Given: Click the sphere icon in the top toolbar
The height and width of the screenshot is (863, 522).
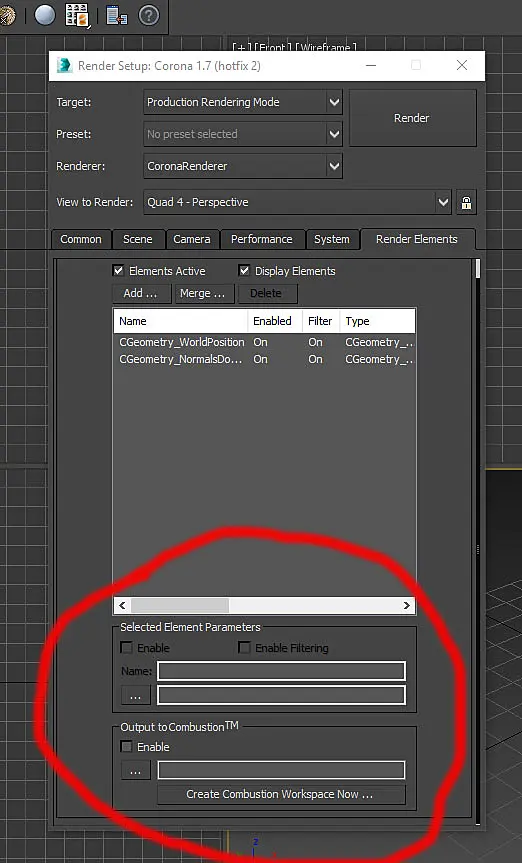Looking at the screenshot, I should click(x=45, y=15).
